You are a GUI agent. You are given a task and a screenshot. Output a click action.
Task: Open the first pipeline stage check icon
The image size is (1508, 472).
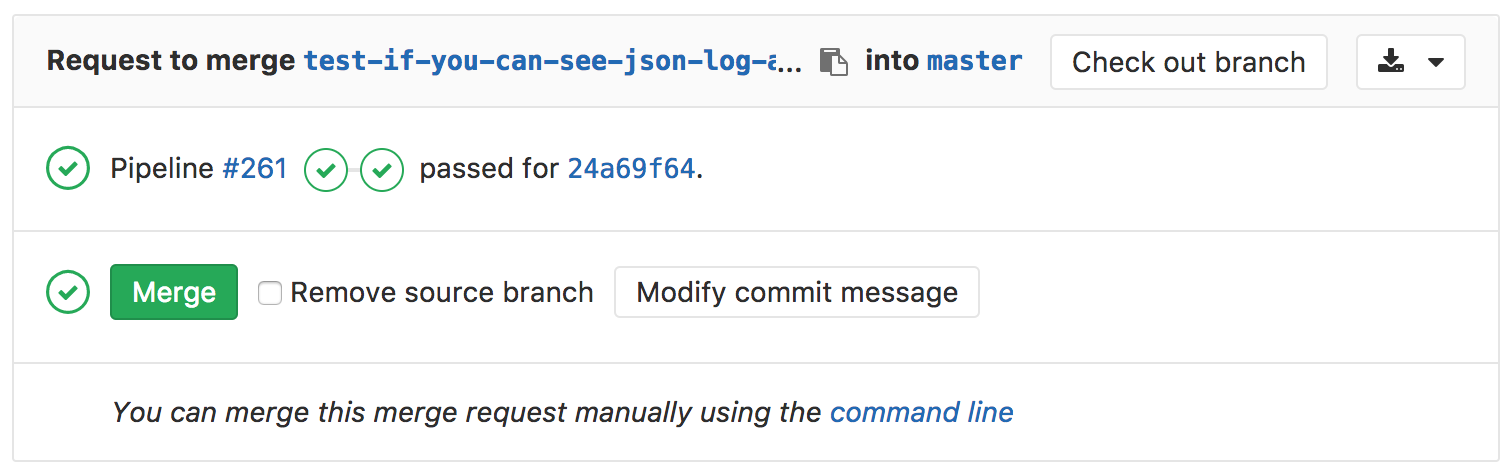[x=325, y=169]
